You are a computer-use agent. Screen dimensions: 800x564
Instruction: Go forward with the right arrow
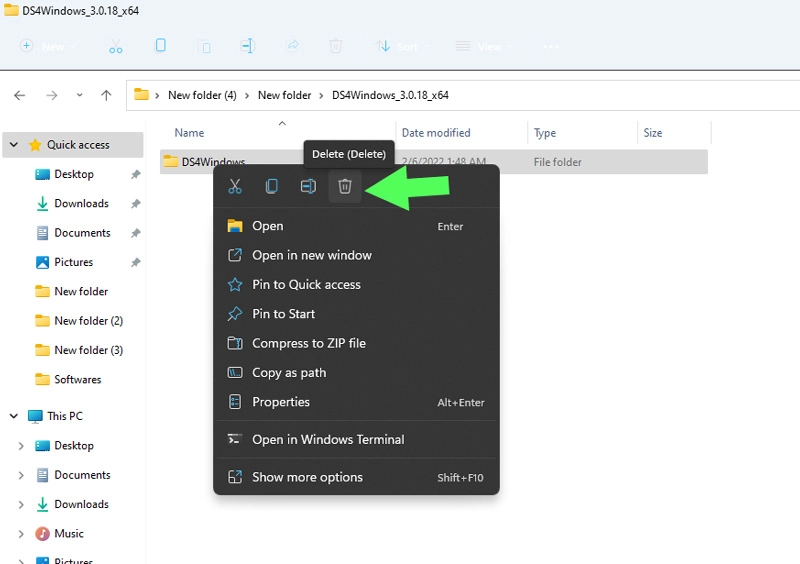tap(52, 95)
